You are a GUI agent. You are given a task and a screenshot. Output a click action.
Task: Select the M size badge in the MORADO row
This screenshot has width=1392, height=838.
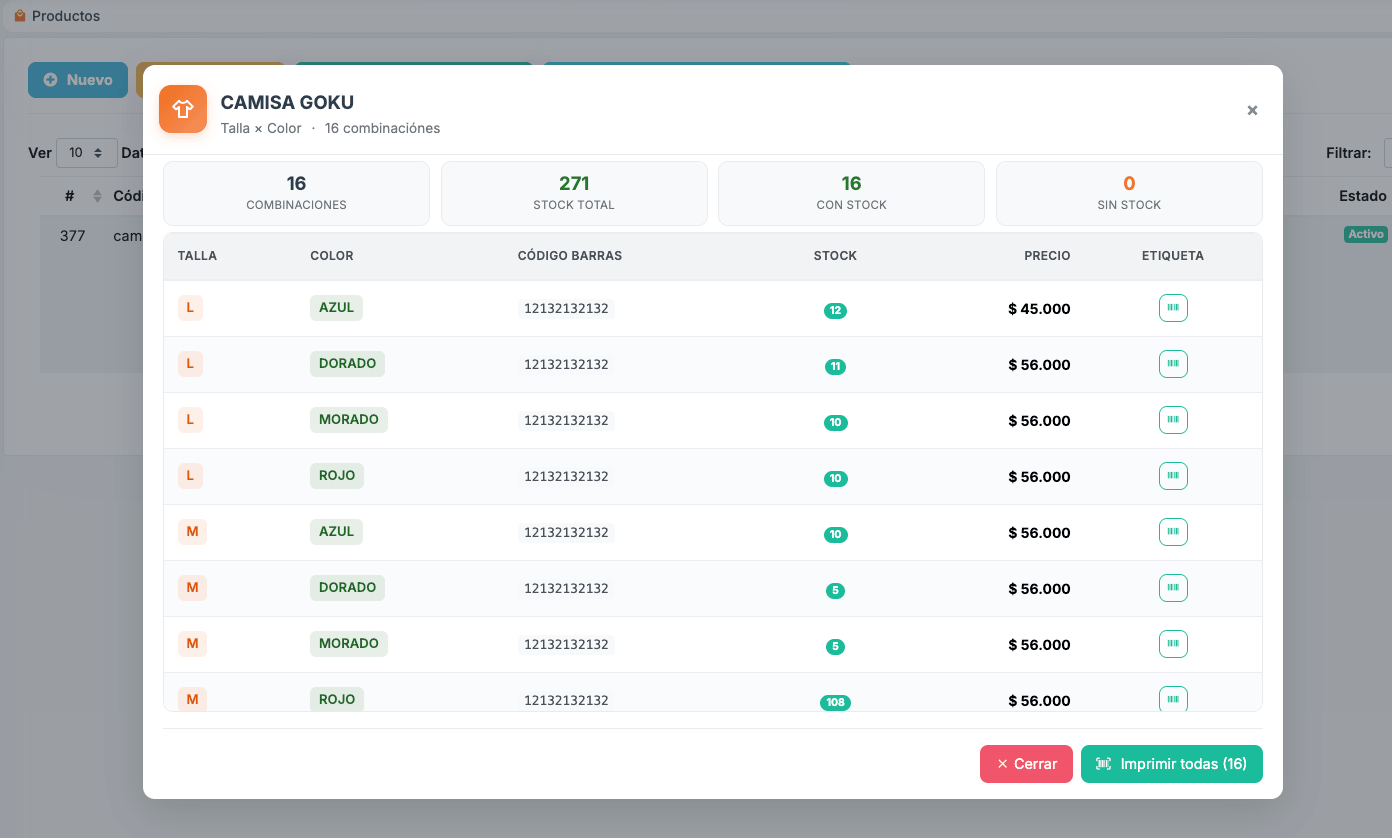pos(192,644)
